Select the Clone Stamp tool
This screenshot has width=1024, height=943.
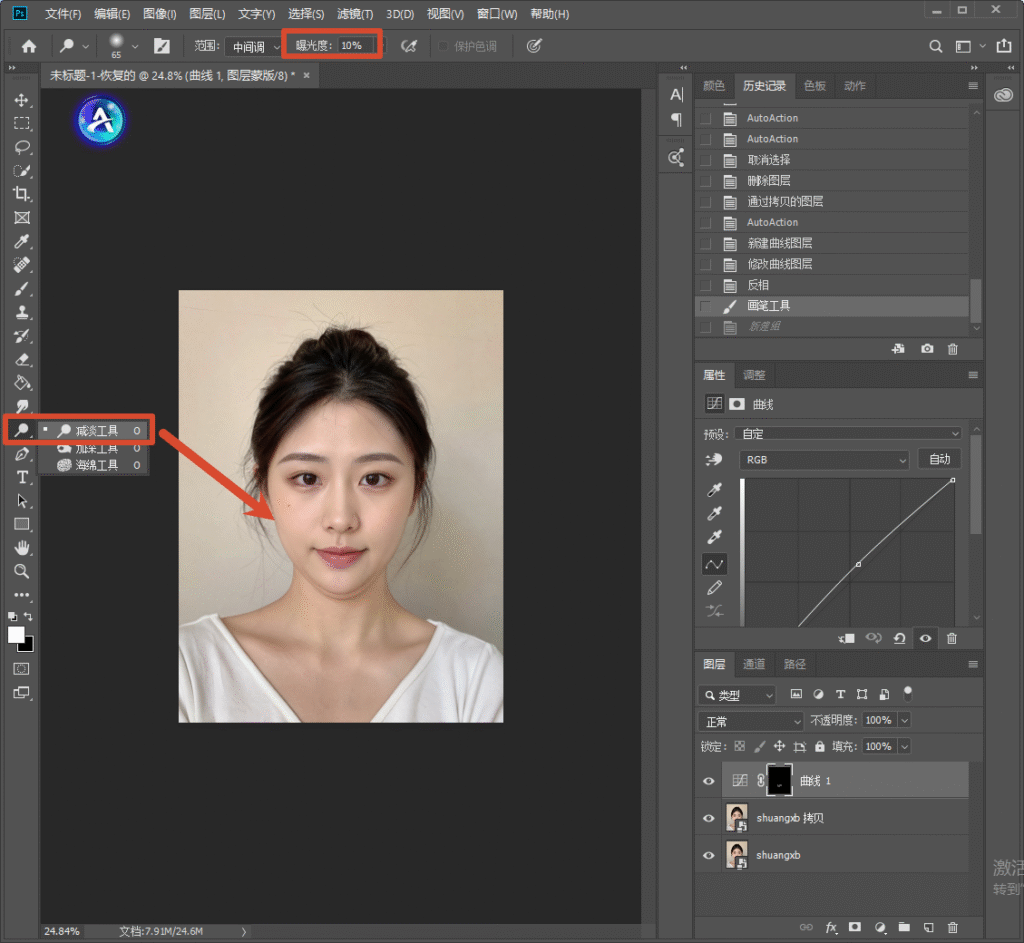tap(22, 312)
